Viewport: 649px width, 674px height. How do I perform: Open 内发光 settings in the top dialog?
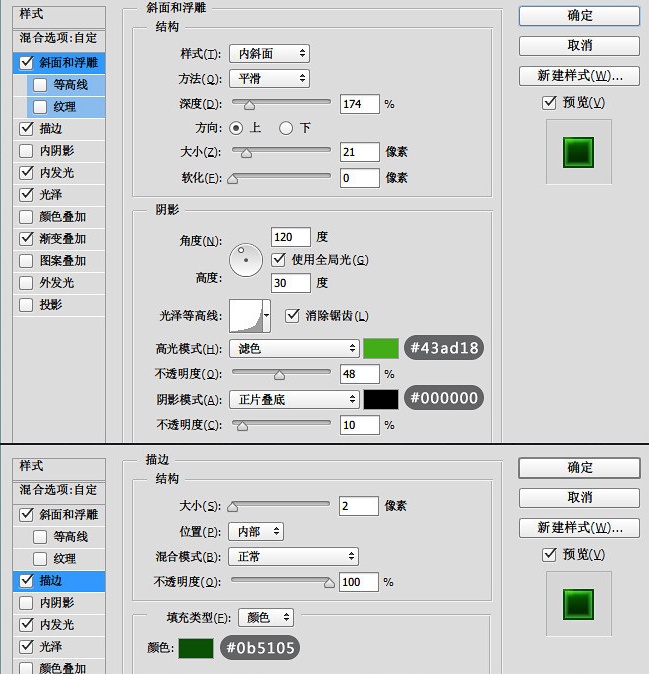pyautogui.click(x=57, y=173)
